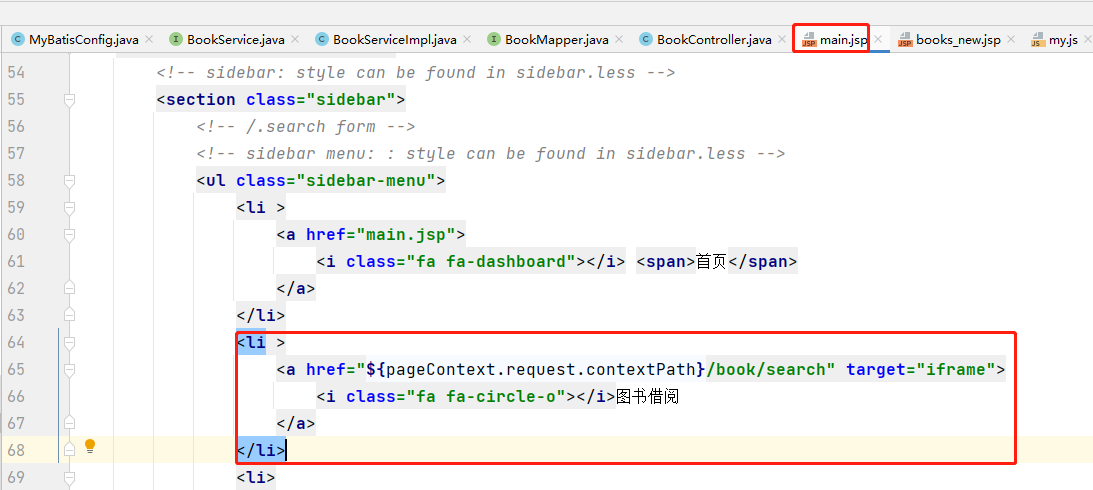
Task: Click the class icon on BookServiceImpl.java tab
Action: (x=321, y=40)
